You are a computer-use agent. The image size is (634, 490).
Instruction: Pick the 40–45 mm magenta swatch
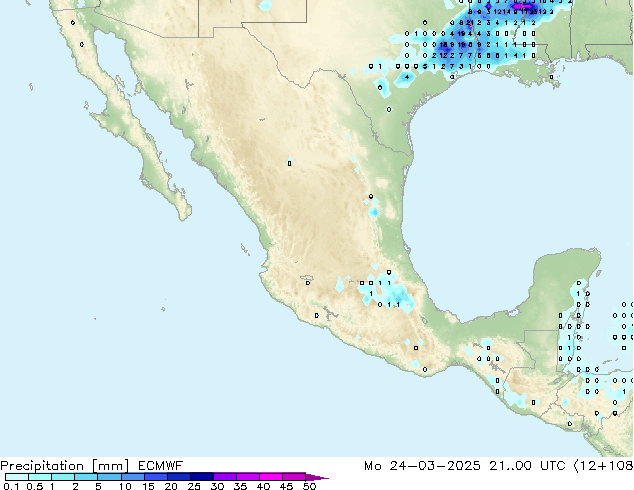(271, 477)
